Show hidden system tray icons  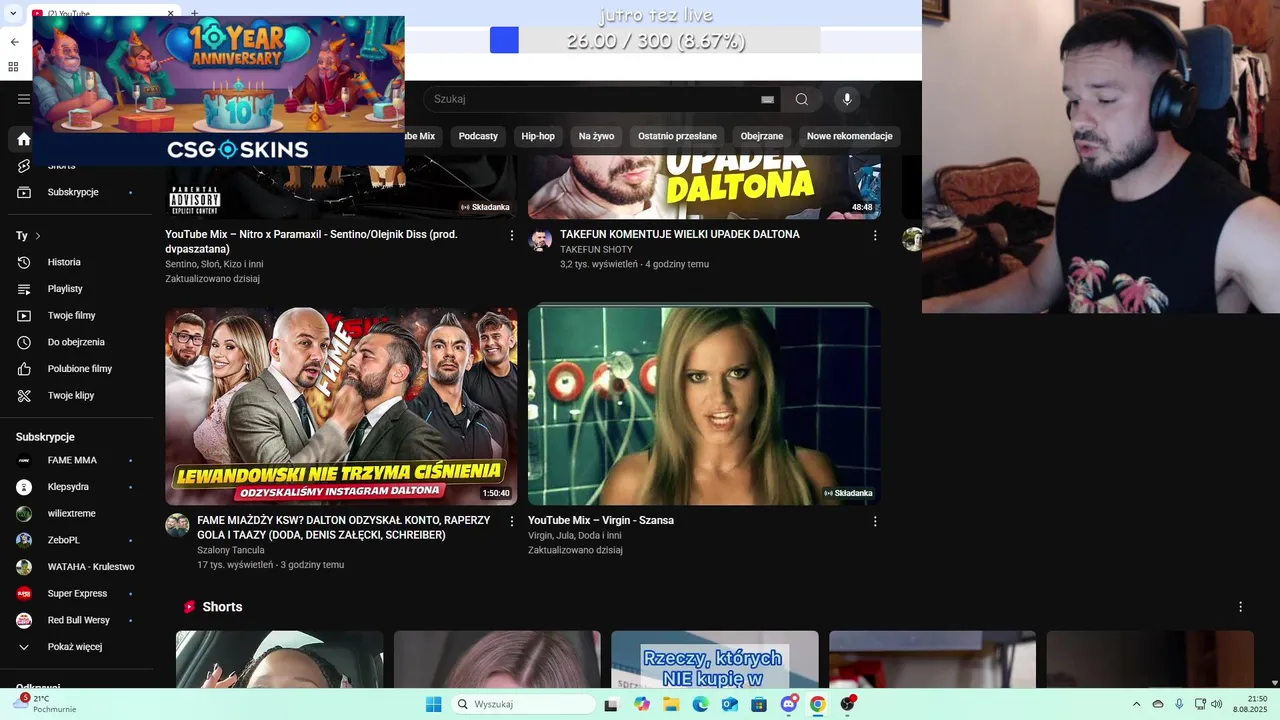(1136, 704)
